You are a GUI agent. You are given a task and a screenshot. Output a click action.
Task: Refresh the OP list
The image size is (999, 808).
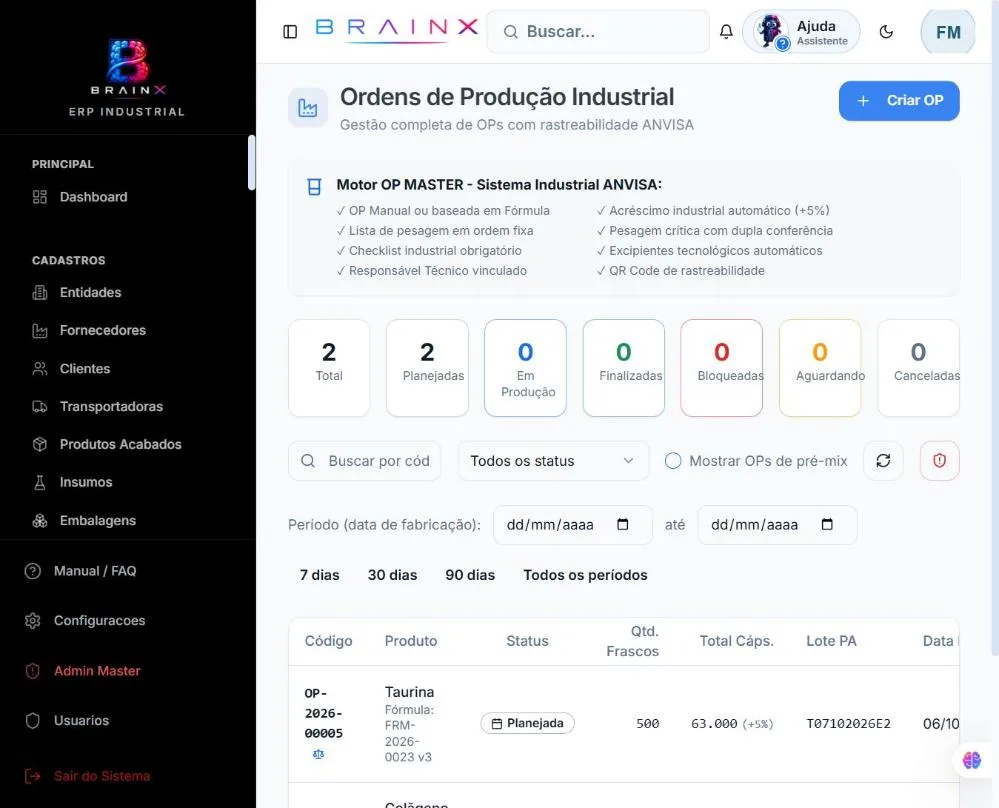[883, 461]
